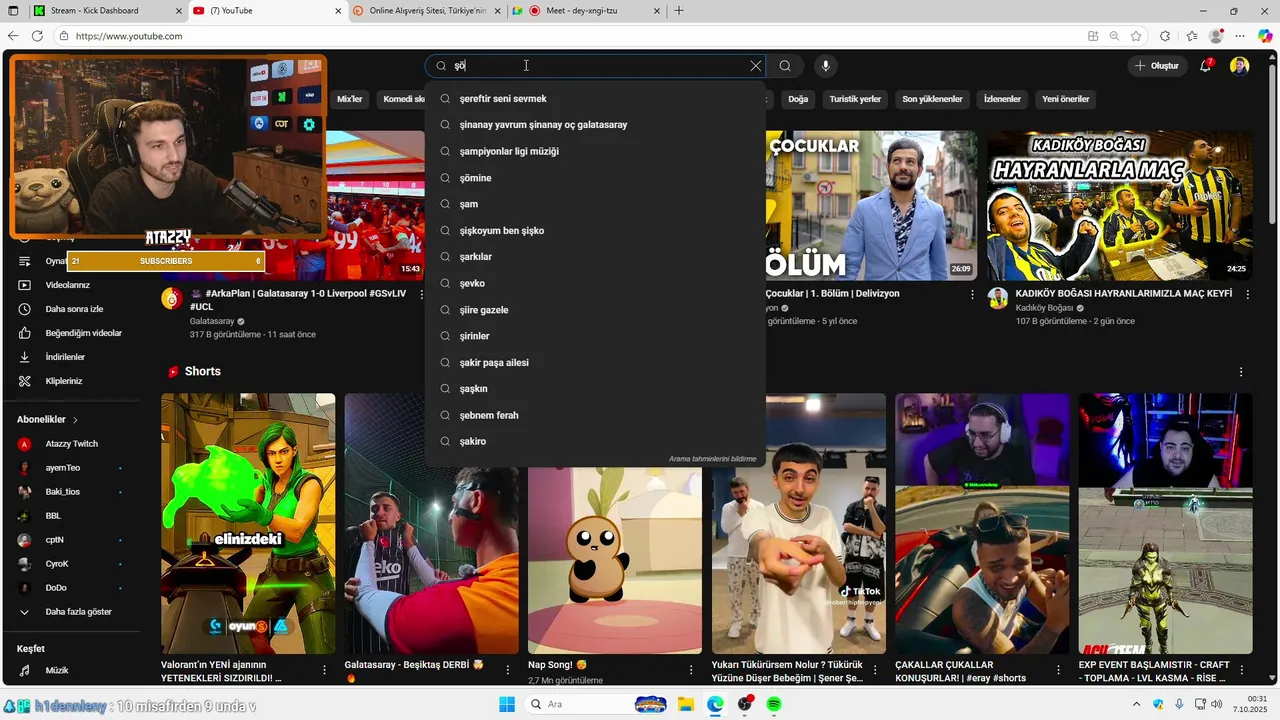Open a new browser tab with plus

coord(679,11)
